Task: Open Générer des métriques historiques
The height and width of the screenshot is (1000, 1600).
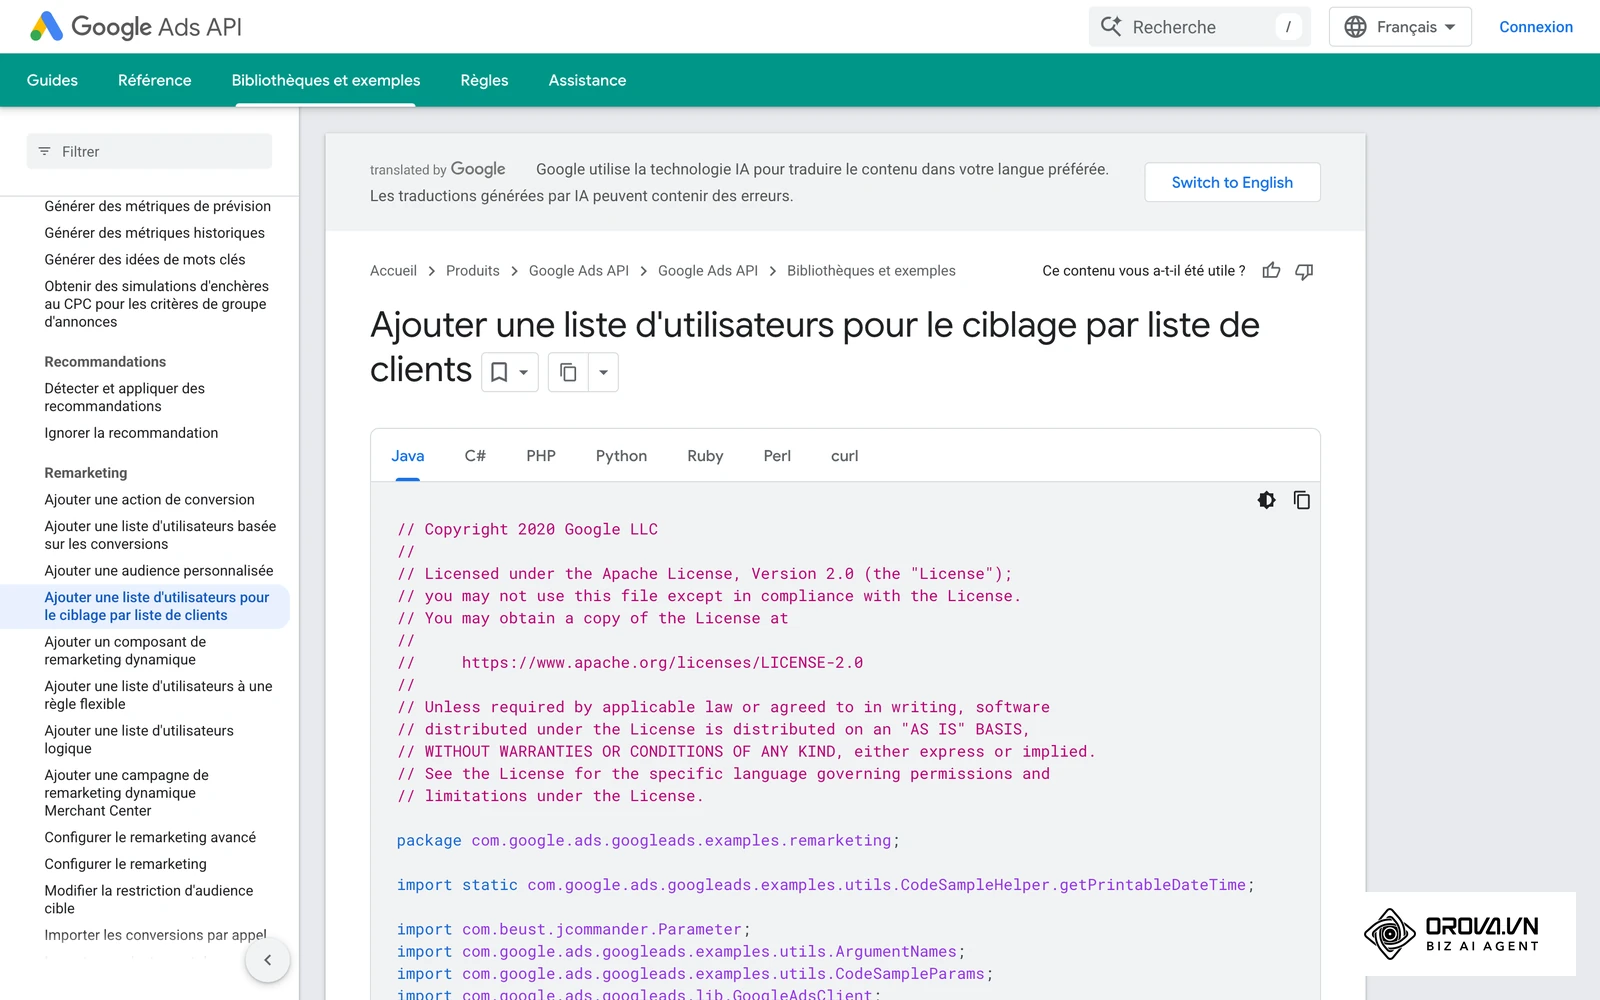Action: (155, 233)
